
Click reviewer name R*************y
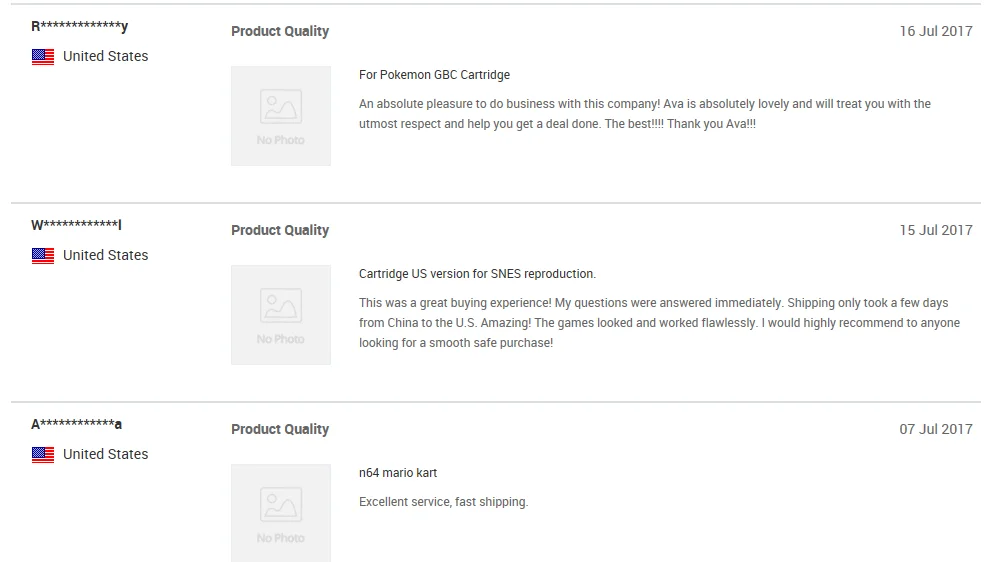[x=79, y=27]
